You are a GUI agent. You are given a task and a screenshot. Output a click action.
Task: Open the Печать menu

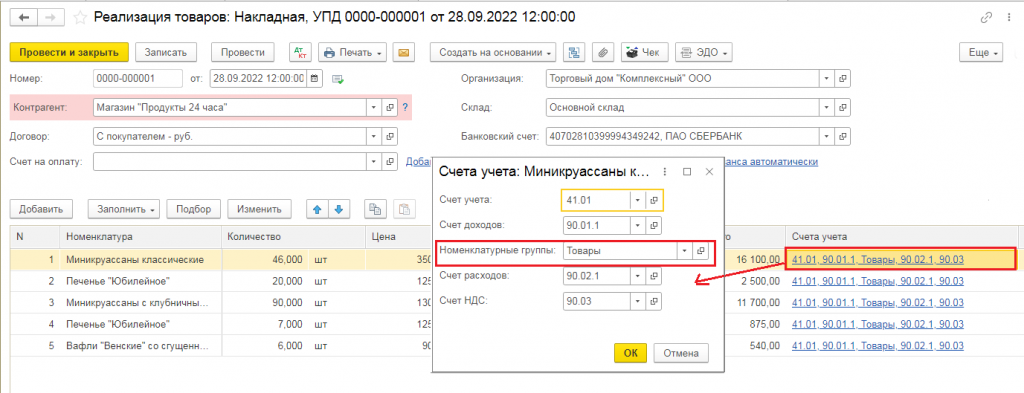[x=353, y=53]
